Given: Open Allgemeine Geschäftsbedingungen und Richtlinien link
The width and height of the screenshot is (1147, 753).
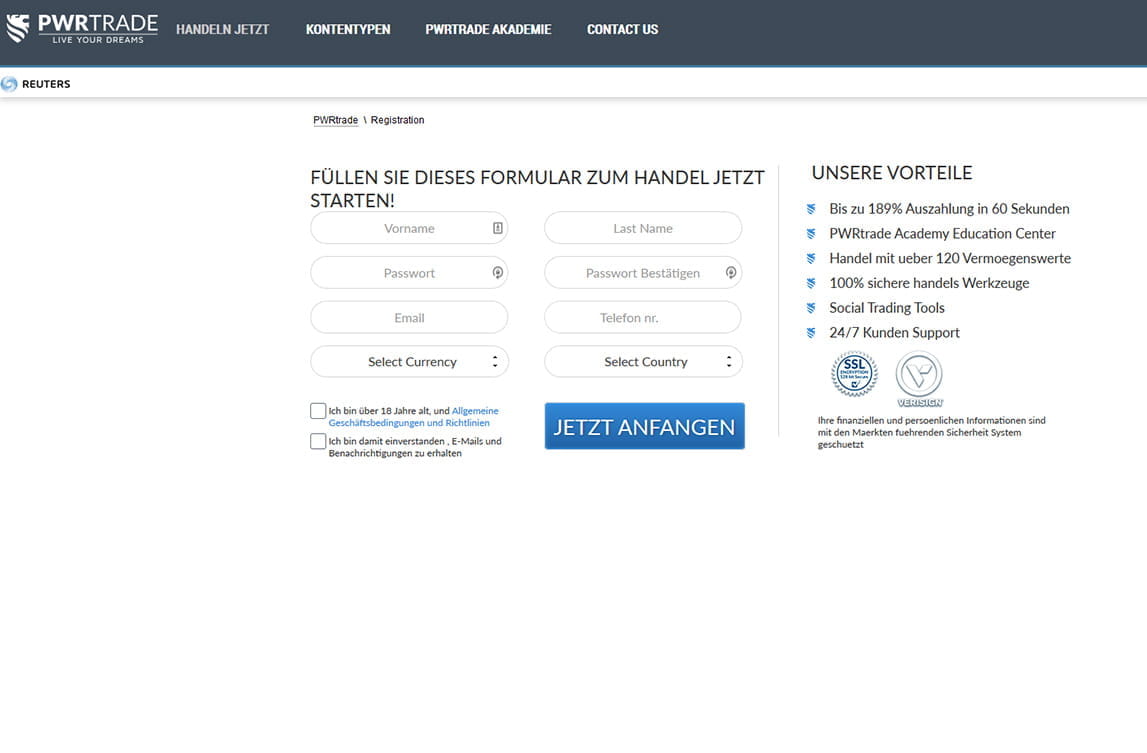Looking at the screenshot, I should coord(413,417).
